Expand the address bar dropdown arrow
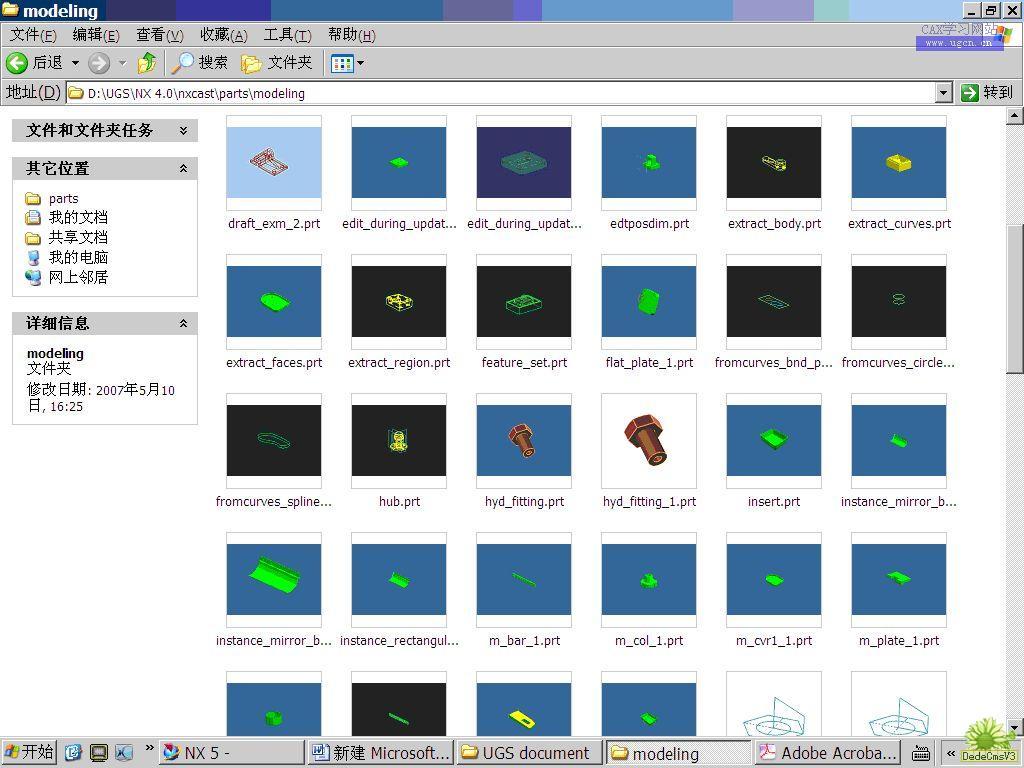The width and height of the screenshot is (1024, 768). tap(943, 93)
